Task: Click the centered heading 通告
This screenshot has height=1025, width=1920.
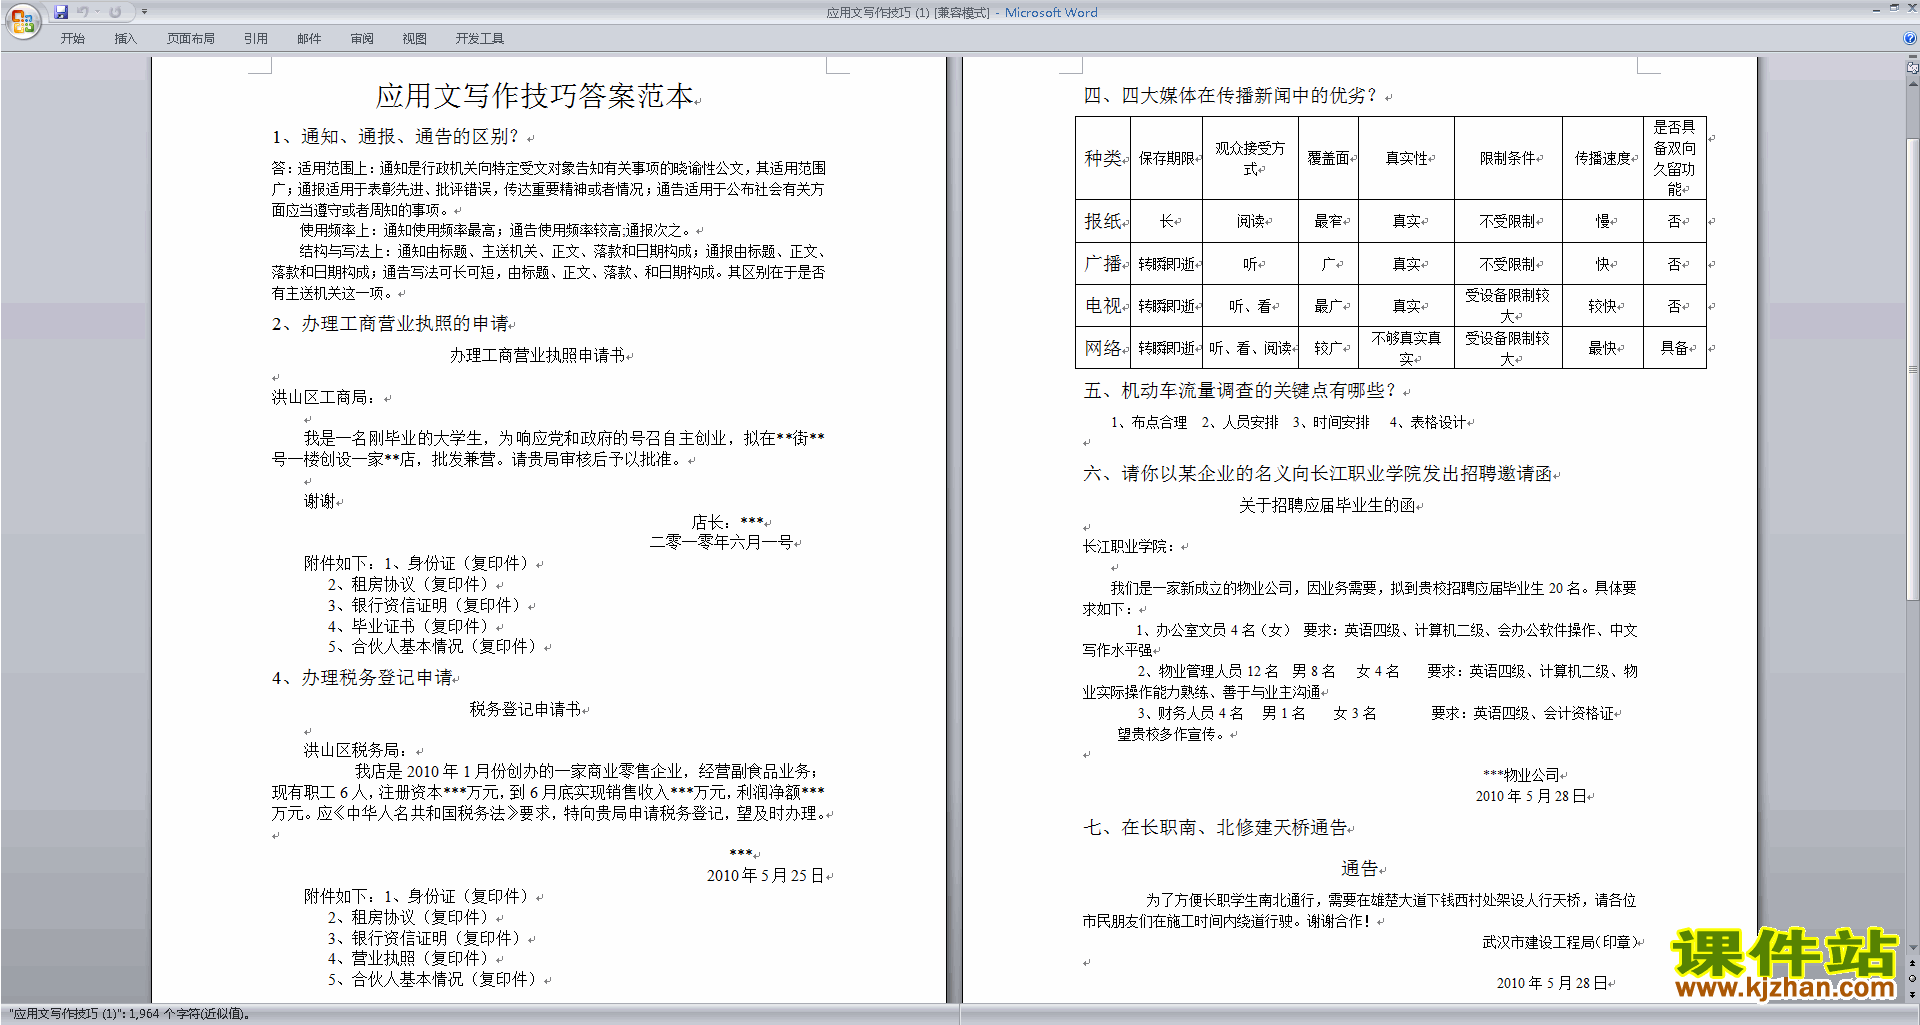Action: (x=1359, y=869)
